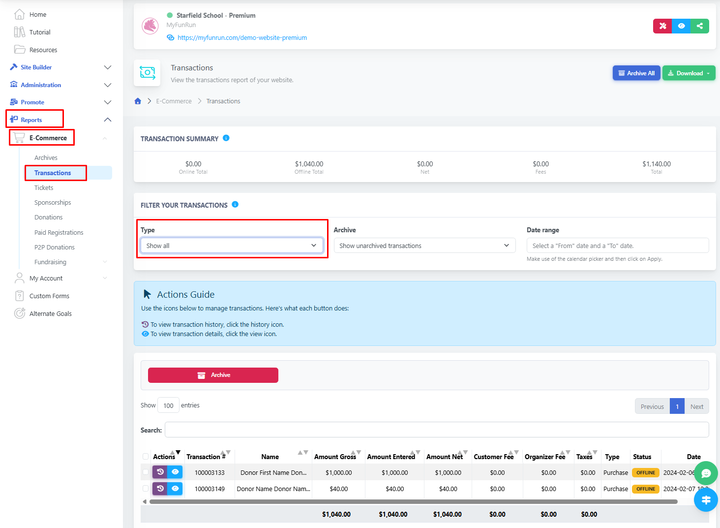This screenshot has width=720, height=528.
Task: Toggle the select-all checkbox in table header
Action: 145,456
